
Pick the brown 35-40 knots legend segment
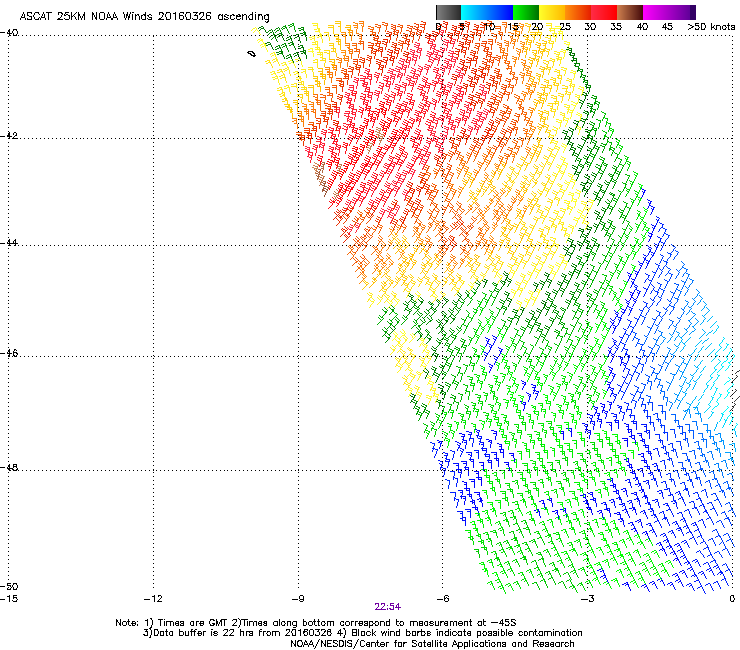point(630,12)
